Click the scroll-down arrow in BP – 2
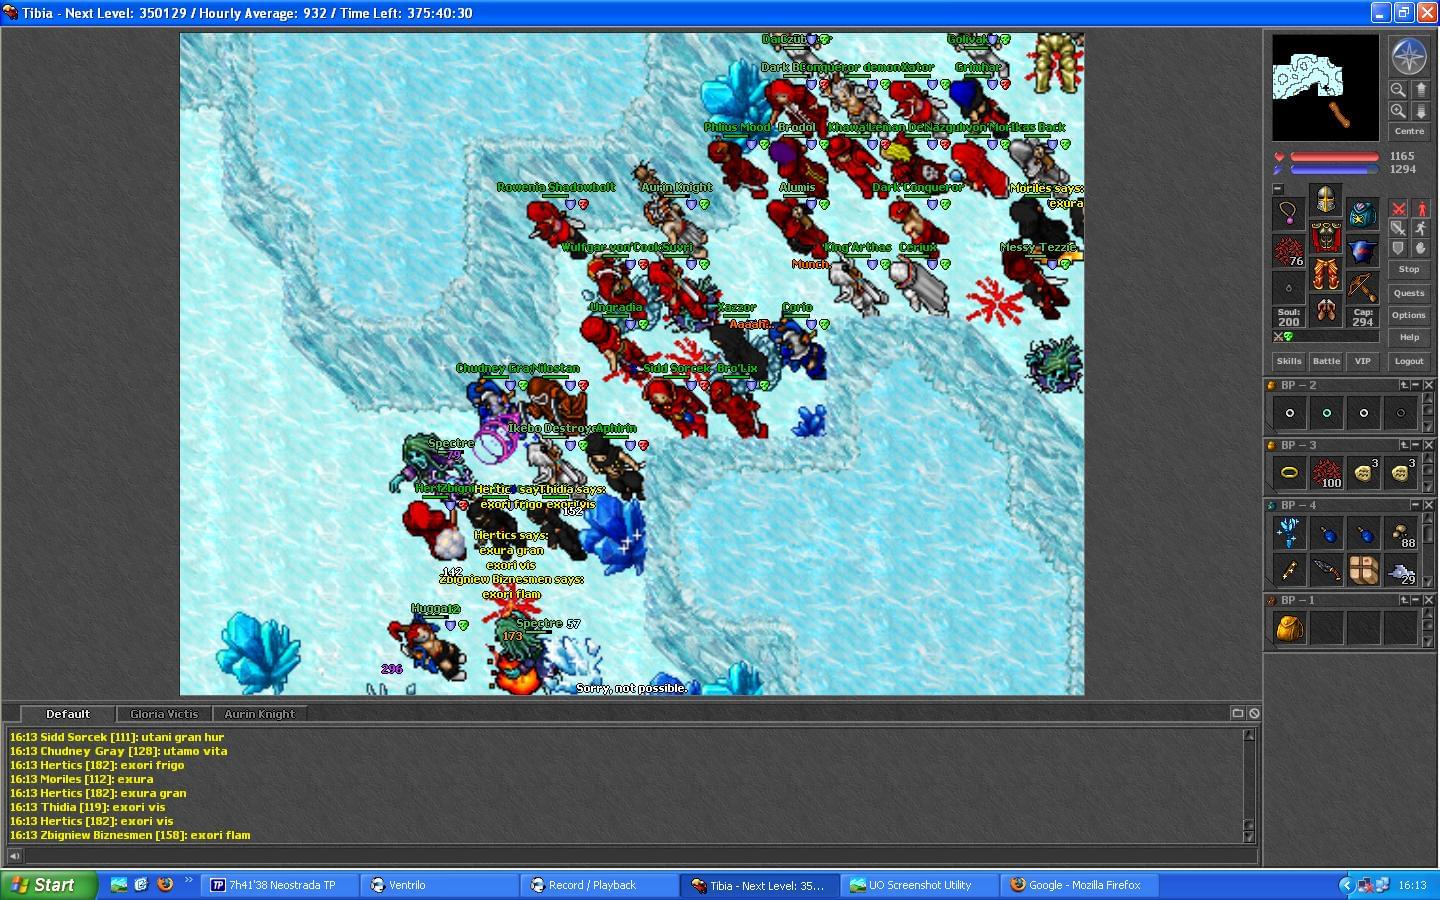Screen dimensions: 1440x900 click(x=1428, y=426)
